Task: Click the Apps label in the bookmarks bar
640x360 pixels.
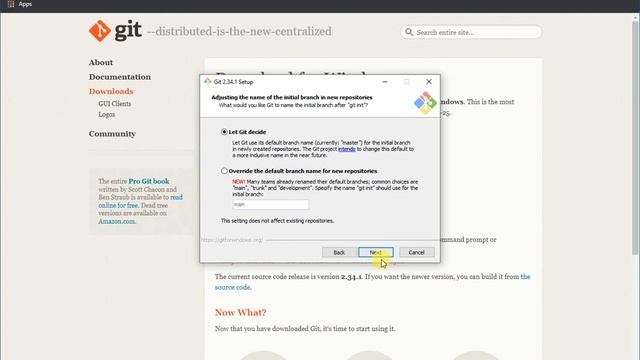Action: [x=25, y=4]
